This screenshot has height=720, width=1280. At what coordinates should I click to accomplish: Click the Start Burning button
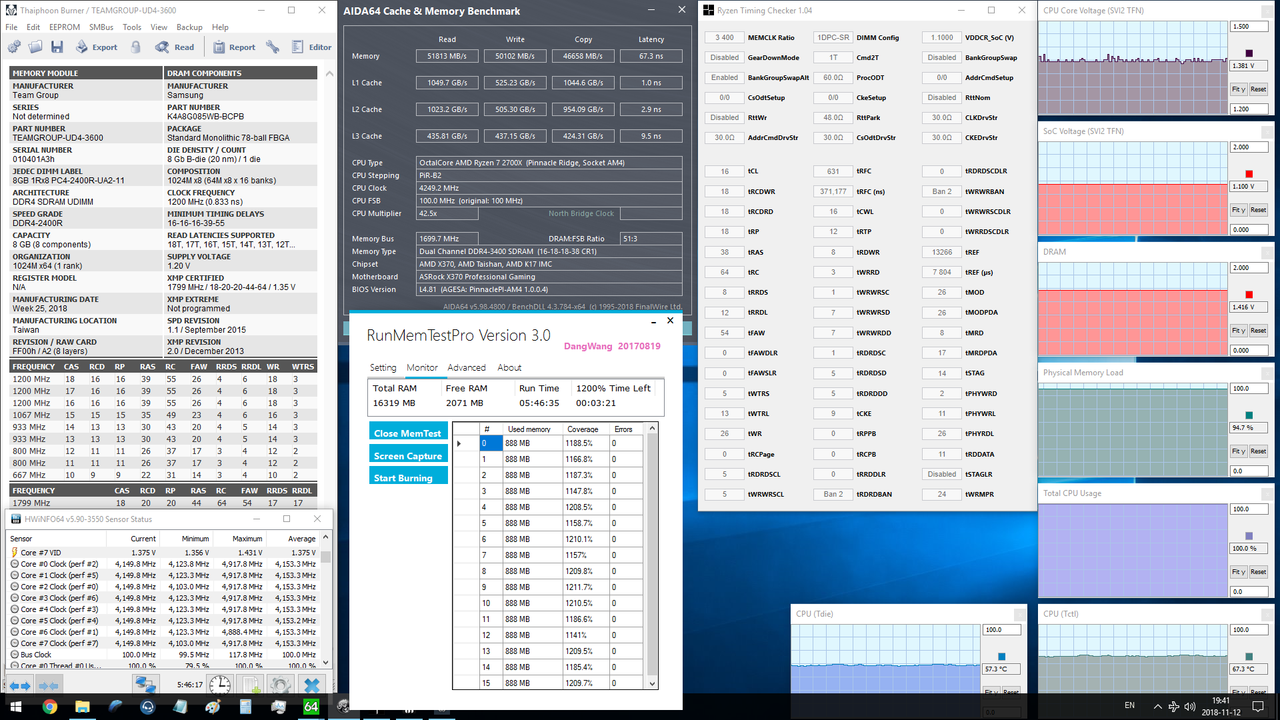[x=407, y=478]
